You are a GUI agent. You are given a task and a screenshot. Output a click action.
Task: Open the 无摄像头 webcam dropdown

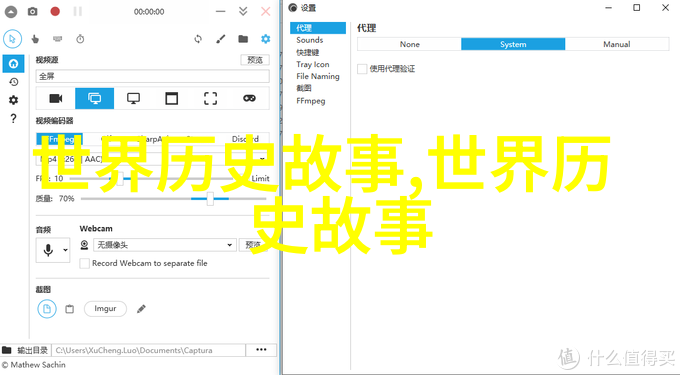(165, 245)
